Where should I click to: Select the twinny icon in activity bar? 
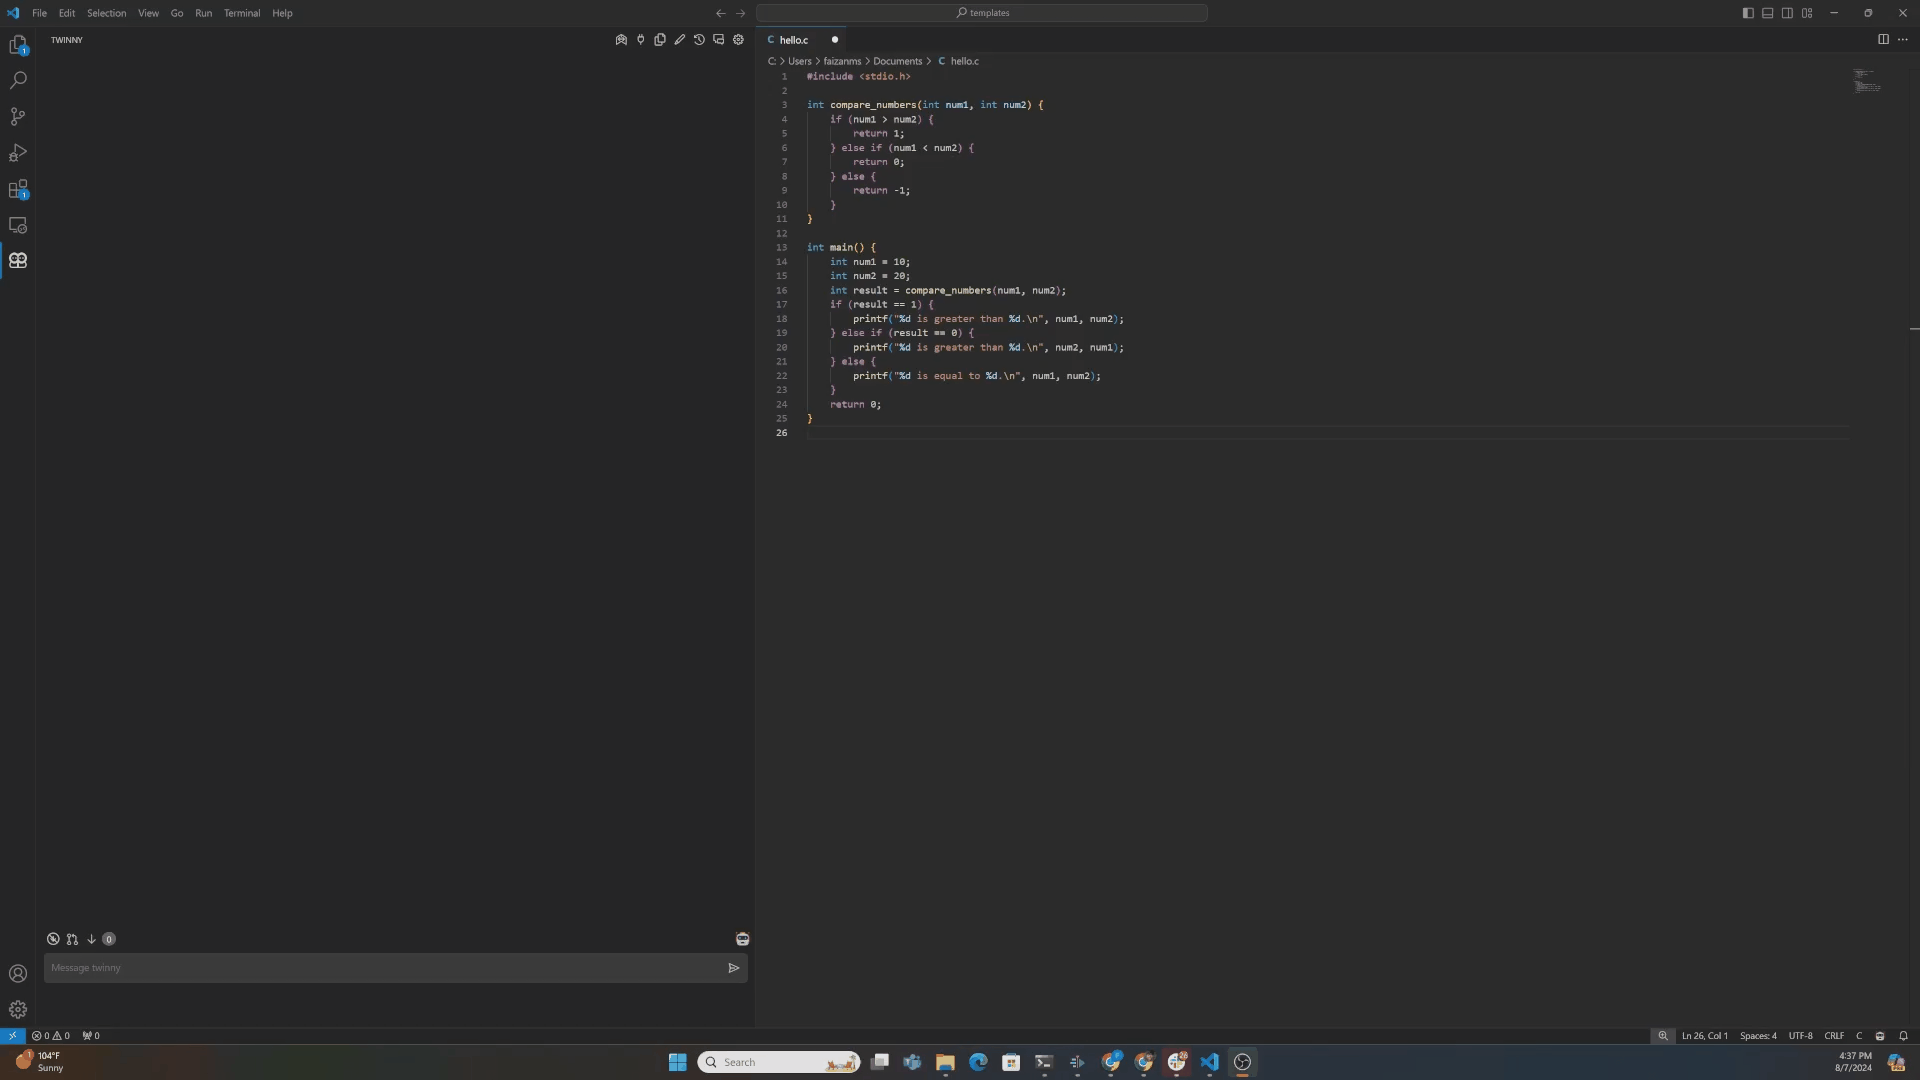[18, 261]
